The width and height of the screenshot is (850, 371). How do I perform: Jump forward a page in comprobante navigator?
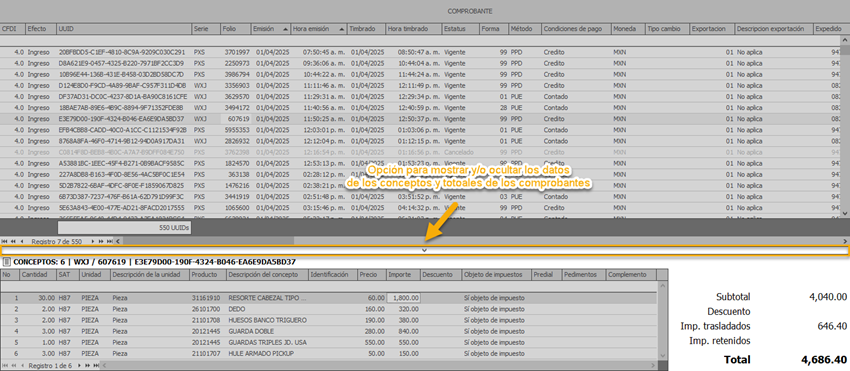click(101, 241)
